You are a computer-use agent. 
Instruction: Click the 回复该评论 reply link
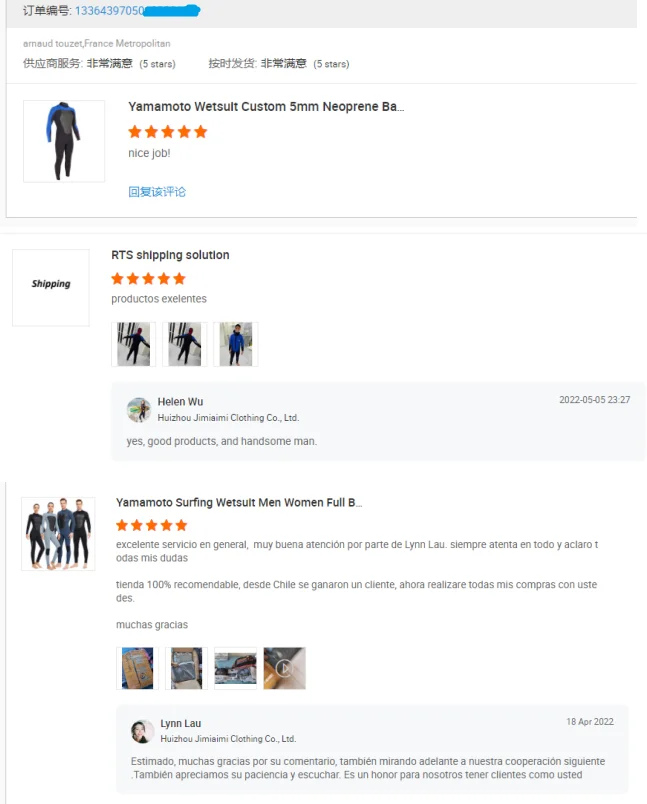(157, 192)
